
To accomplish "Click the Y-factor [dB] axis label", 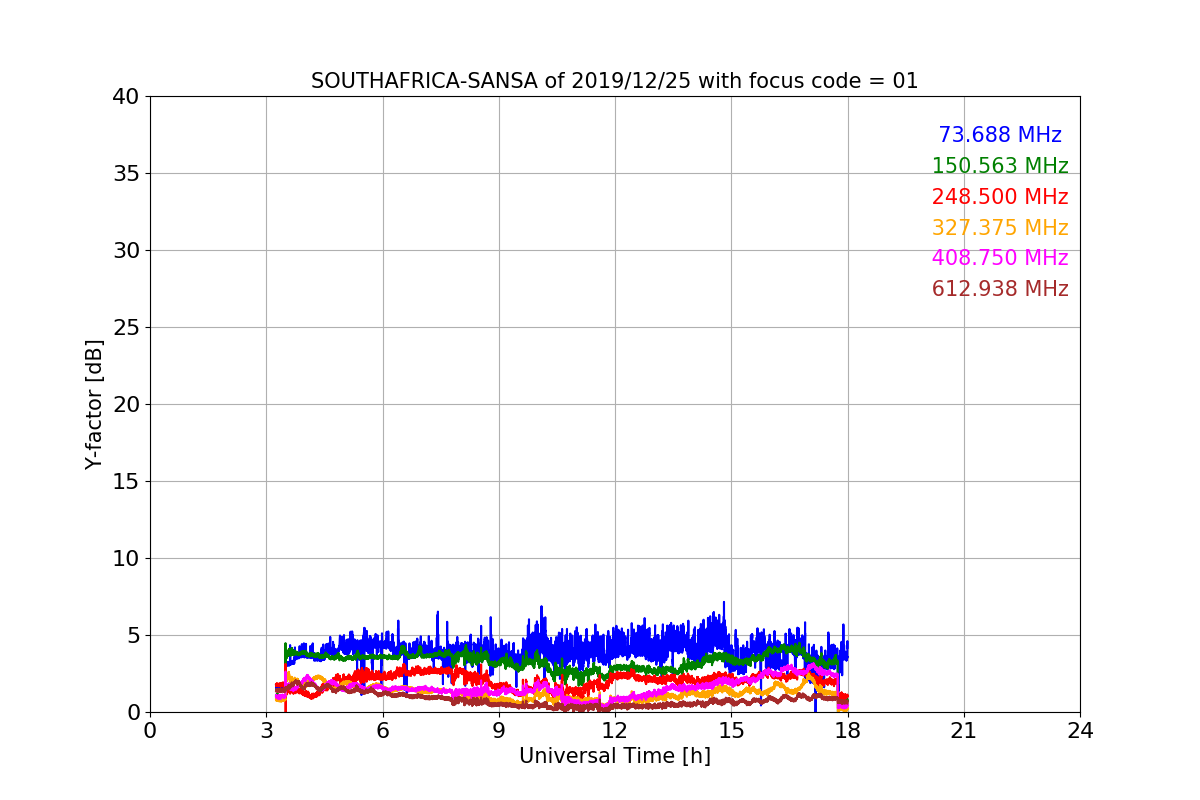I will click(x=95, y=404).
